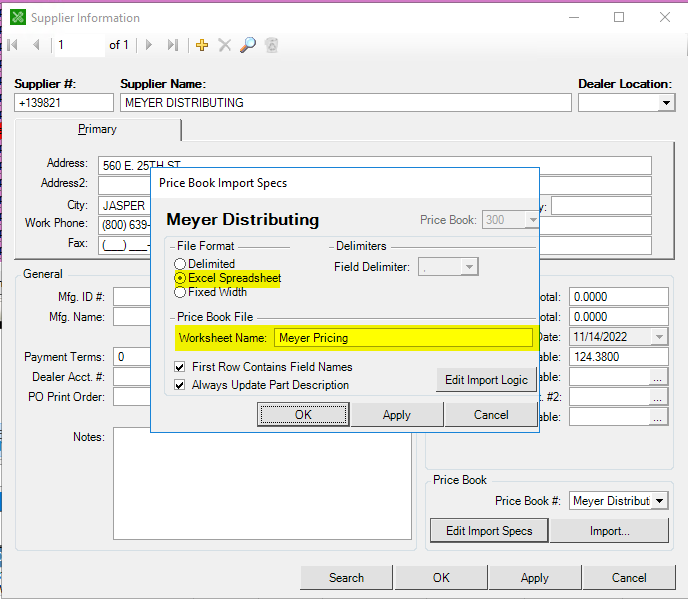
Task: Click the ellipsis button in #2 row
Action: (x=658, y=397)
